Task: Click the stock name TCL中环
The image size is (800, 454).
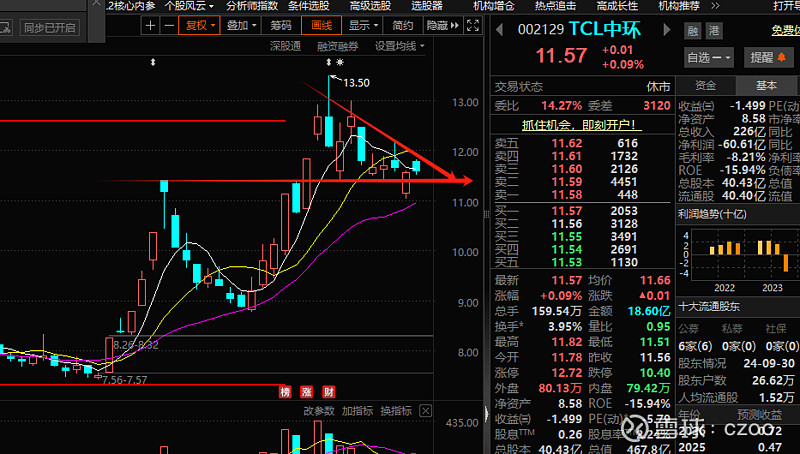Action: (x=605, y=30)
